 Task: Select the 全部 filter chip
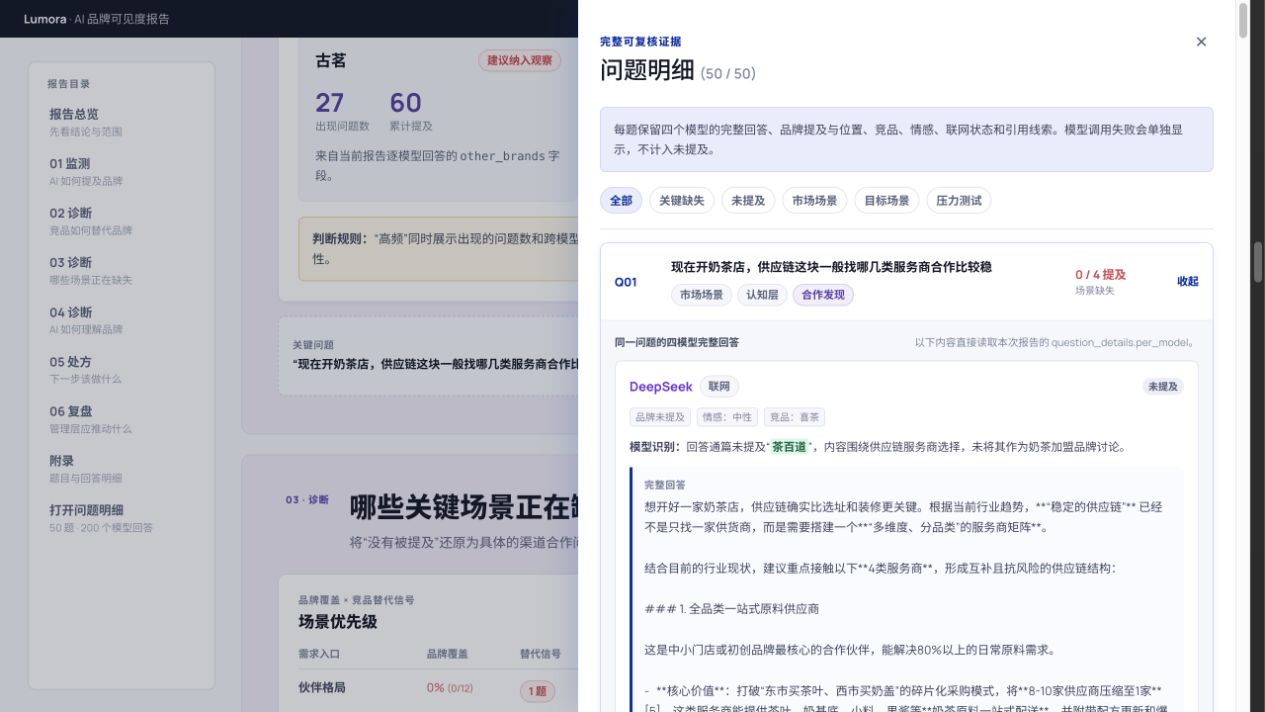[x=621, y=200]
